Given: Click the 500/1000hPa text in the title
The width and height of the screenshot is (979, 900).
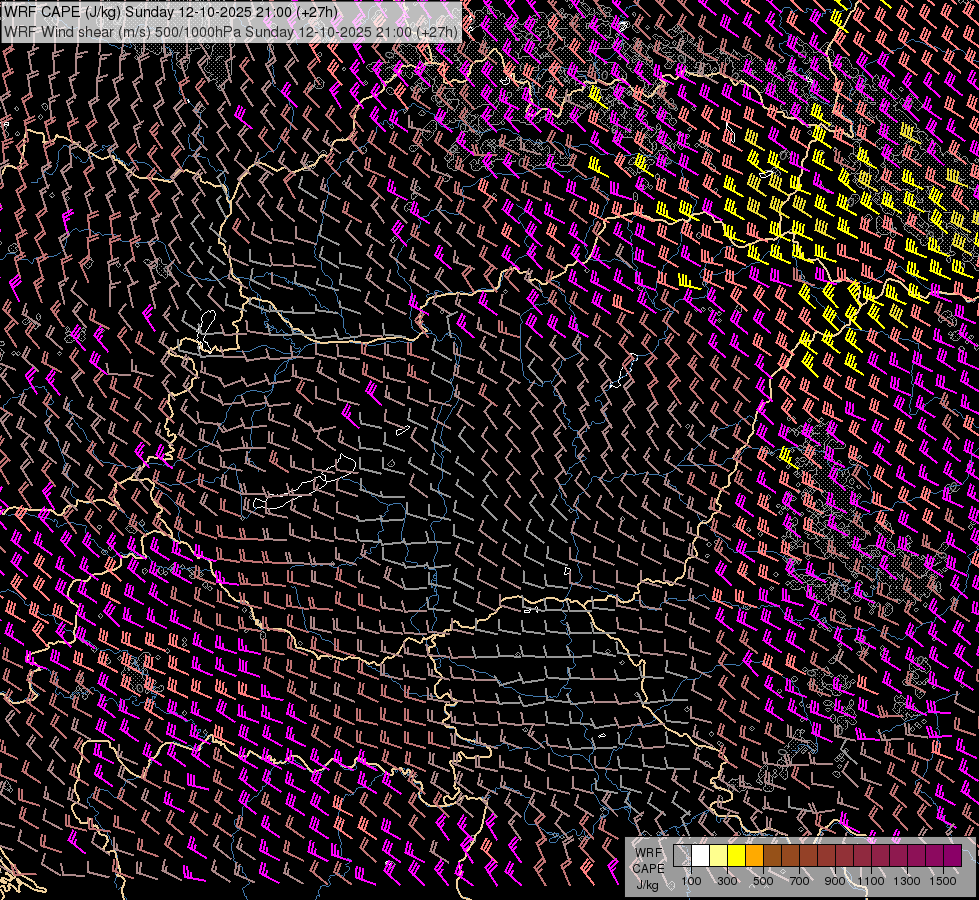Looking at the screenshot, I should (198, 31).
